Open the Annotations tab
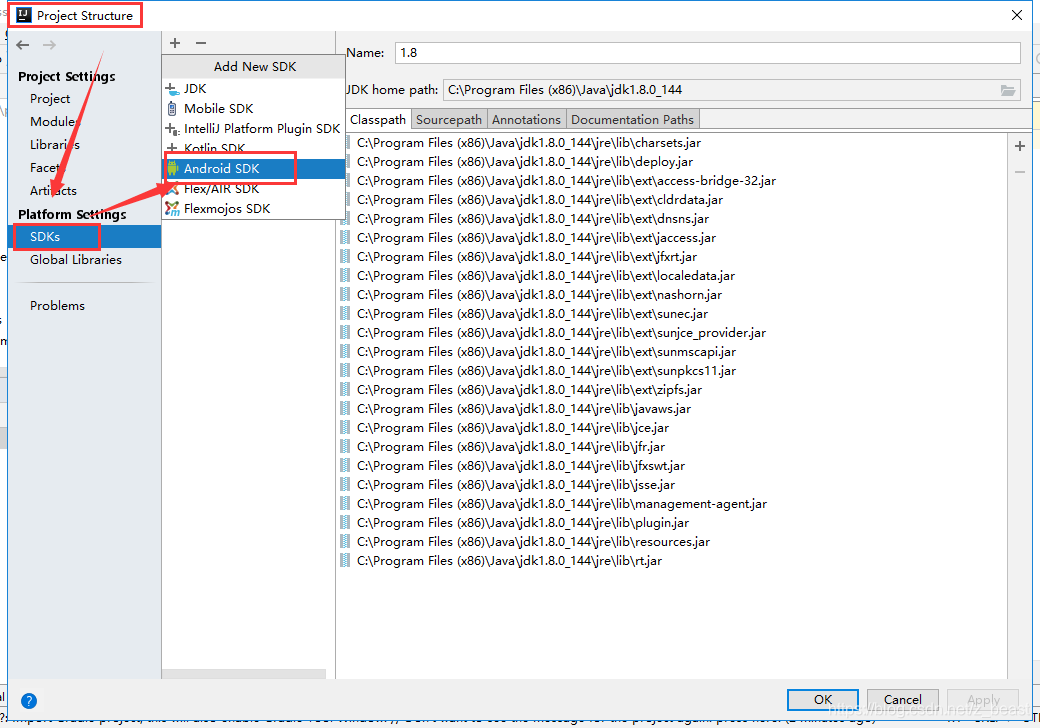 [x=527, y=120]
